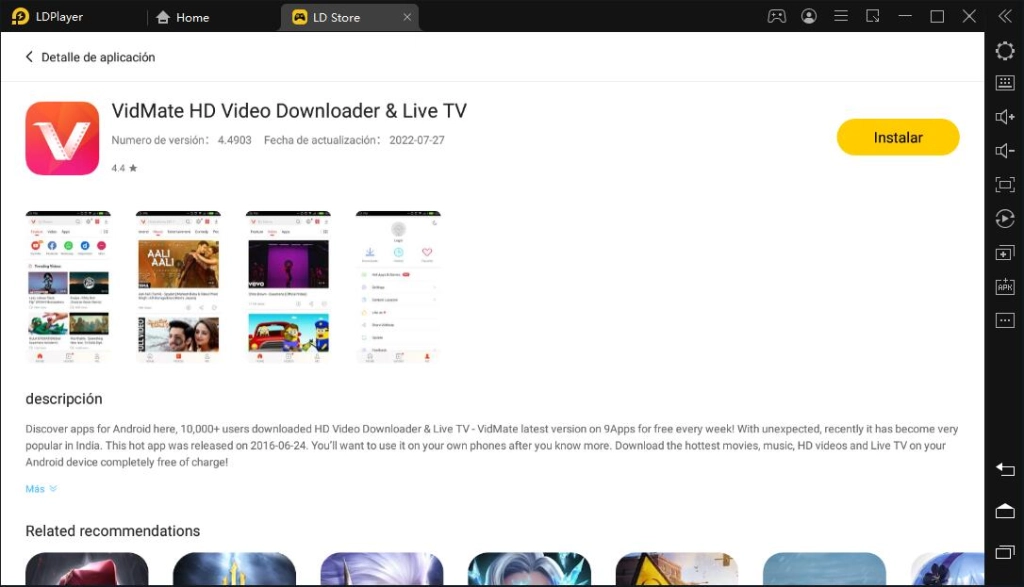
Task: Open more tools via the three-dot sidebar icon
Action: tap(1005, 321)
